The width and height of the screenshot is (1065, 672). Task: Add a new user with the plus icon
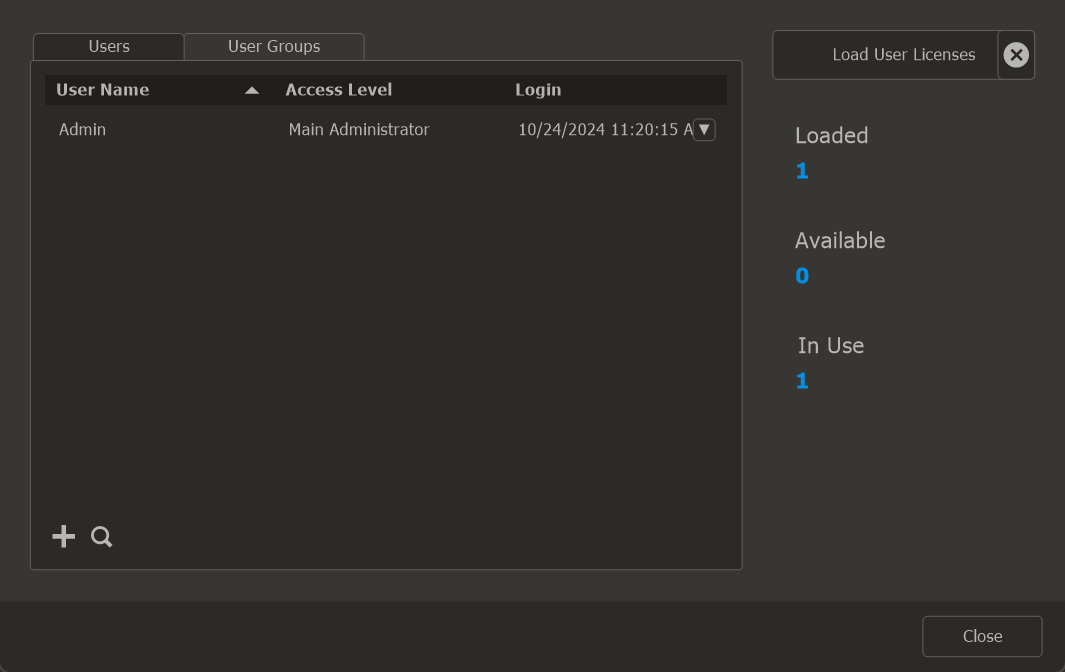pyautogui.click(x=63, y=536)
